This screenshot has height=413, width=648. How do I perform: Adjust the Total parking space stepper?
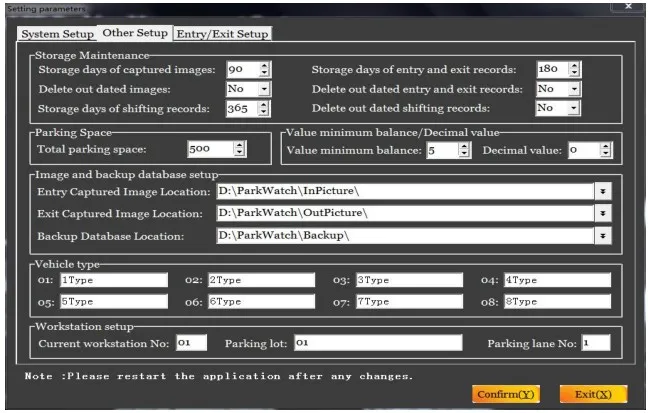pos(239,149)
